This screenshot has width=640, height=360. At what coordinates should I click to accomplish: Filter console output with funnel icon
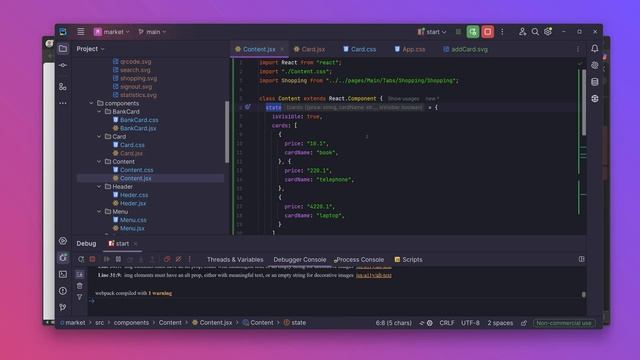[80, 297]
